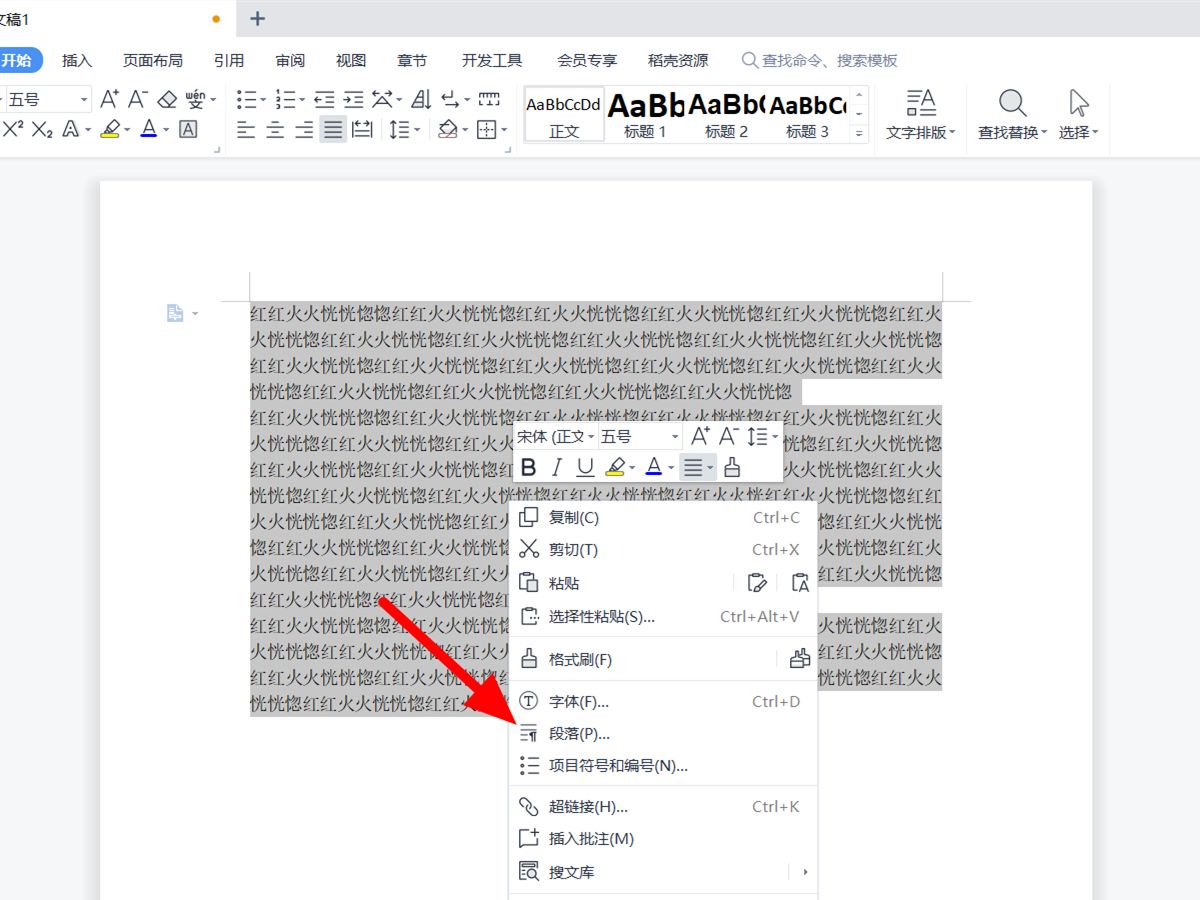Open the 文字排版 text layout dropdown

[x=921, y=114]
